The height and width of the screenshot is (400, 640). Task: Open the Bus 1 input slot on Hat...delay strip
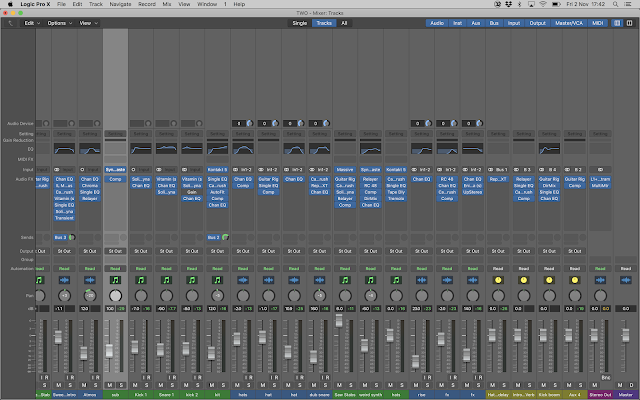(x=498, y=169)
